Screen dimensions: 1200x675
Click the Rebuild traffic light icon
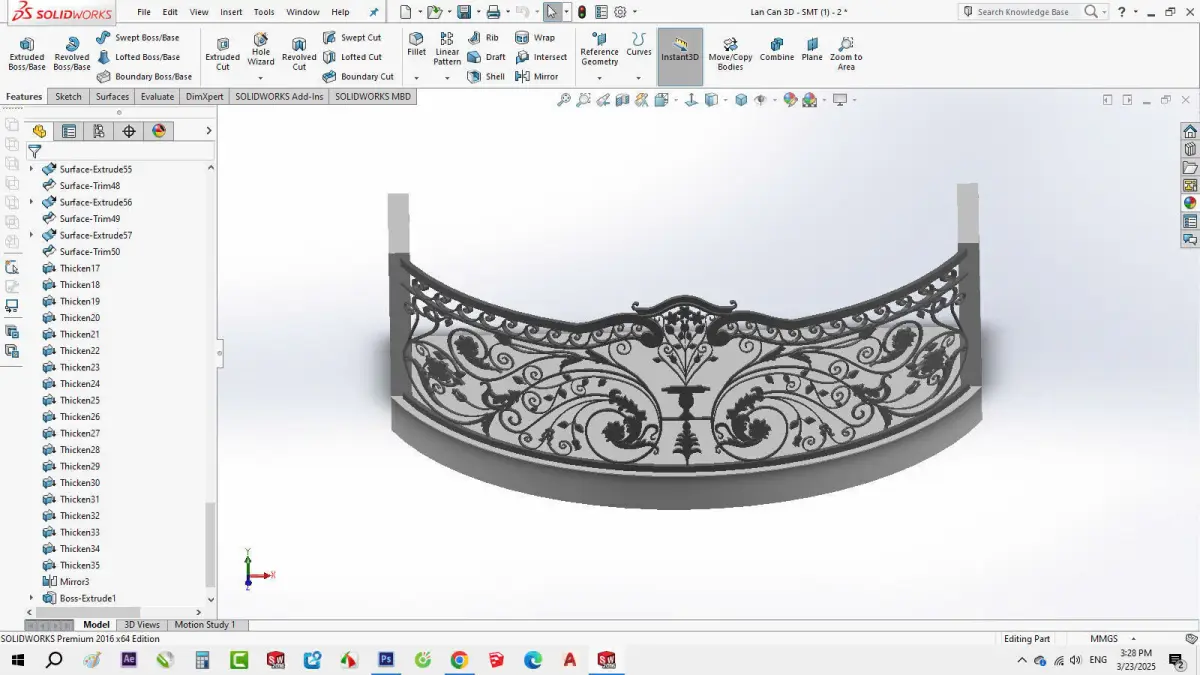click(582, 12)
